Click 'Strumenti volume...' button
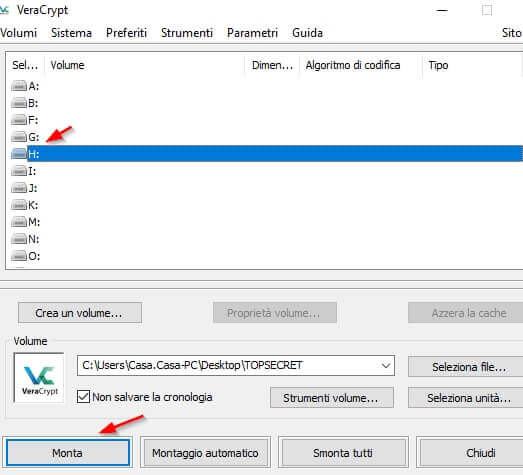Image resolution: width=523 pixels, height=475 pixels. [332, 398]
